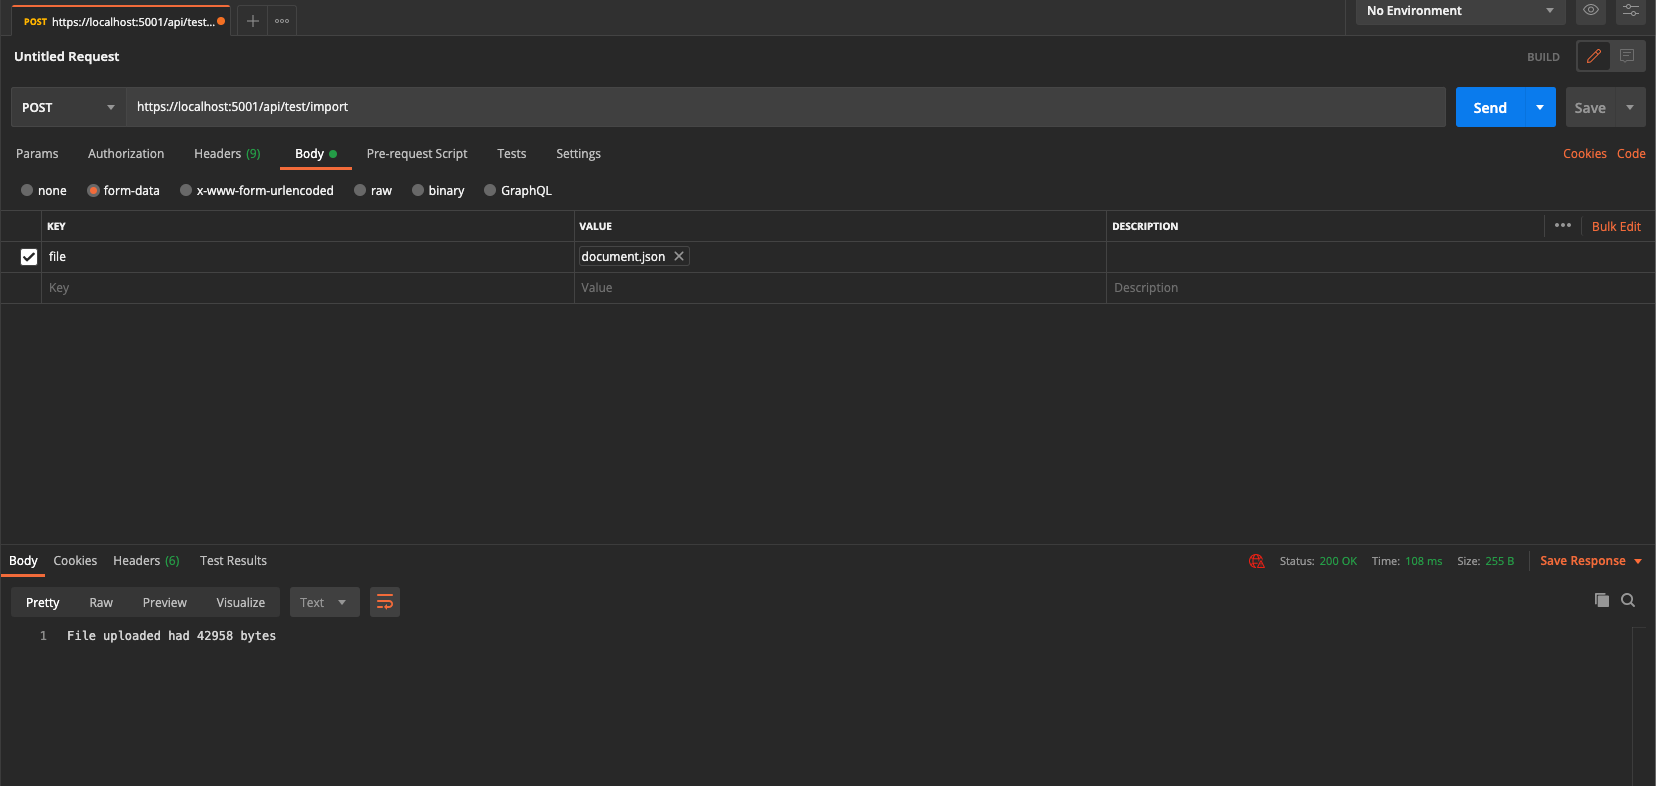Open tab options three-dot menu
Viewport: 1656px width, 786px height.
tap(282, 21)
